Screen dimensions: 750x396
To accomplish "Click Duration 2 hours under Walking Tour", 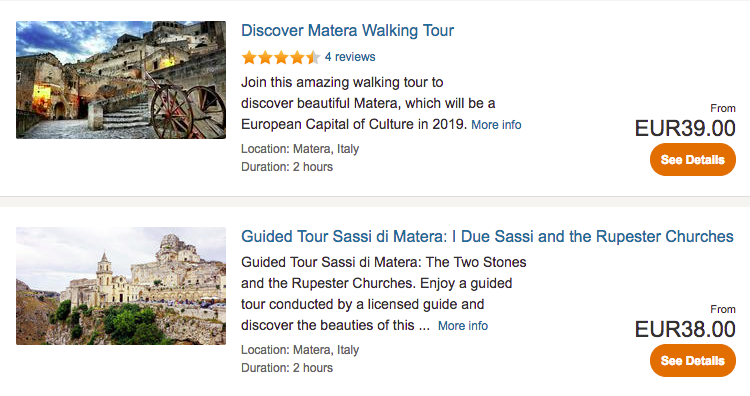I will tap(287, 167).
